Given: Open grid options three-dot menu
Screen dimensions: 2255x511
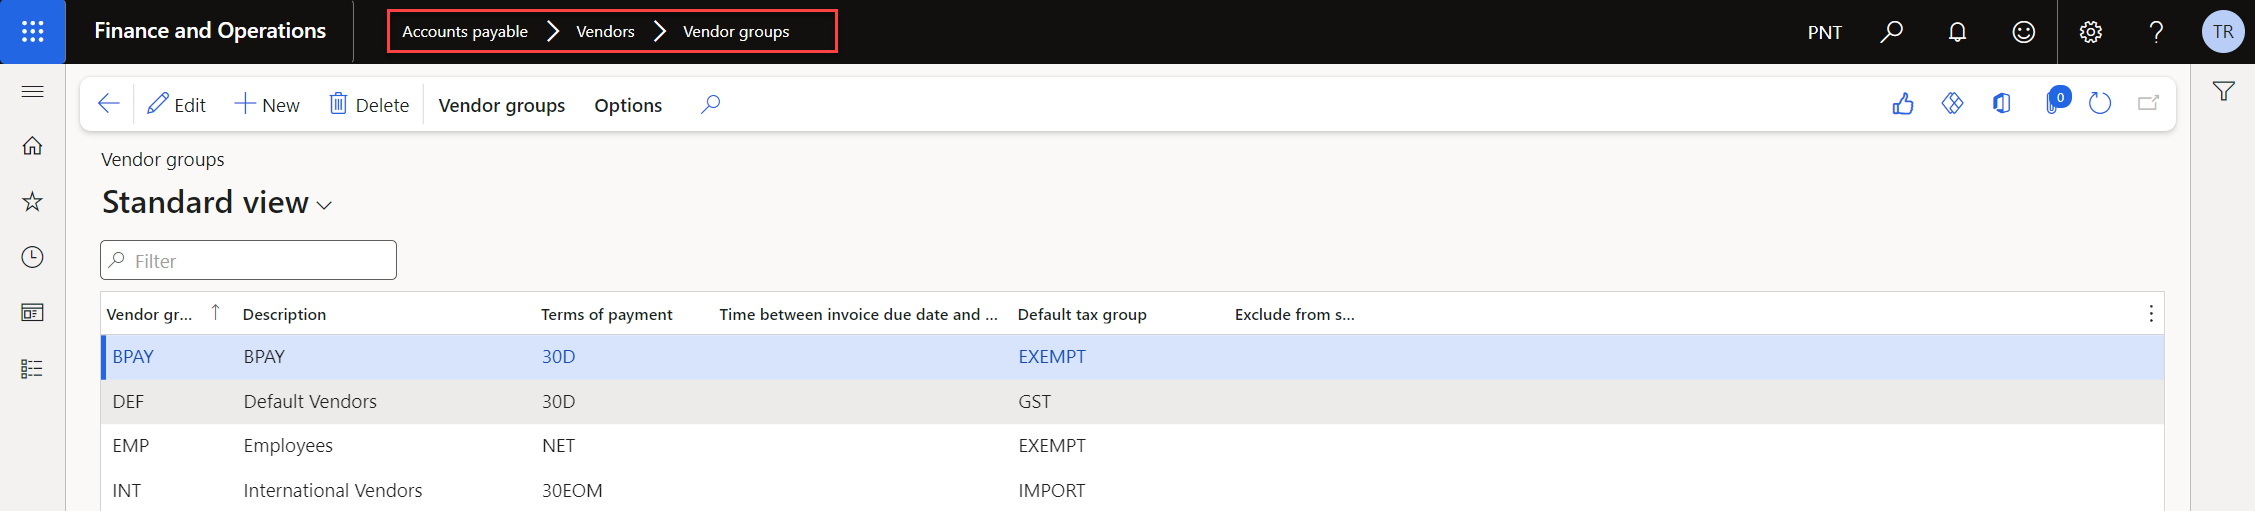Looking at the screenshot, I should (2151, 314).
